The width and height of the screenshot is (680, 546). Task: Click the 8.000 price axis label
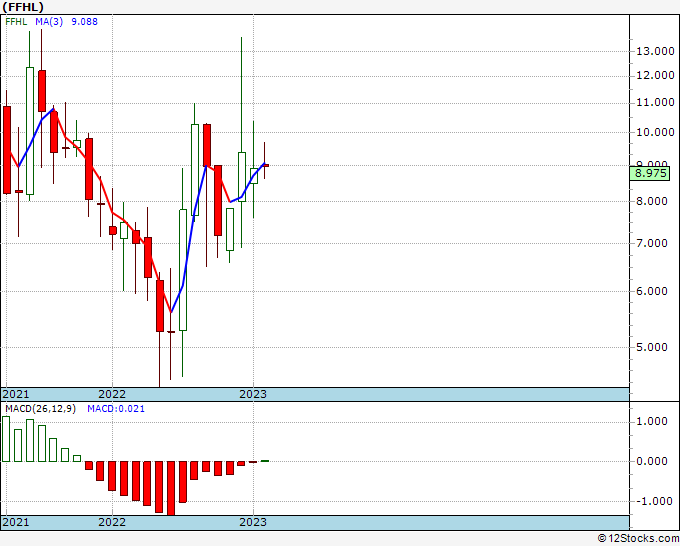(x=651, y=201)
